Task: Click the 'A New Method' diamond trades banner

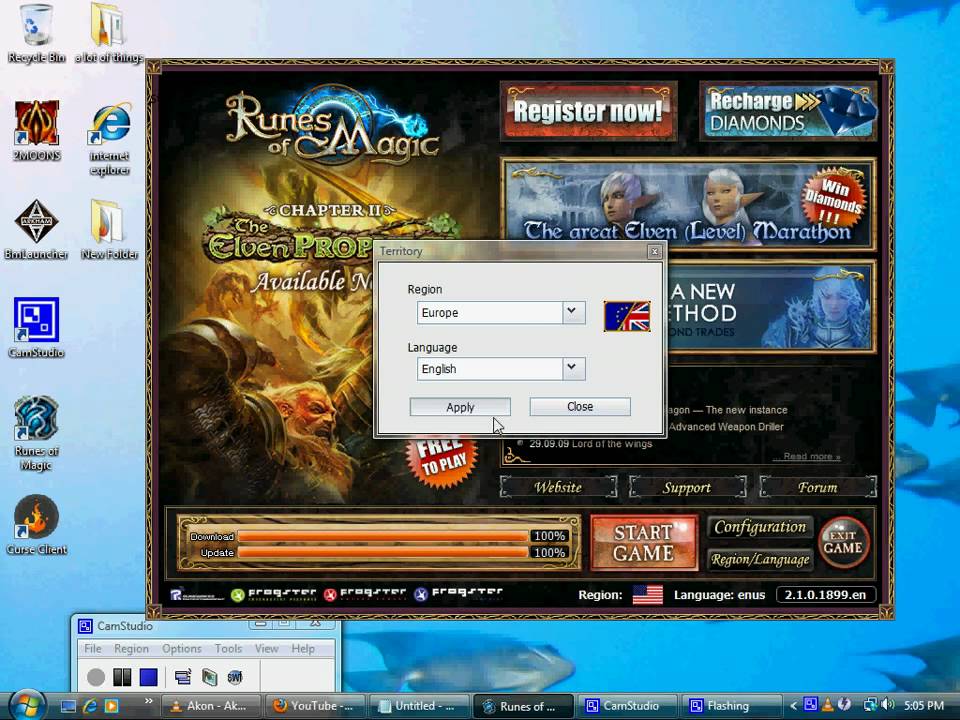Action: pos(771,307)
